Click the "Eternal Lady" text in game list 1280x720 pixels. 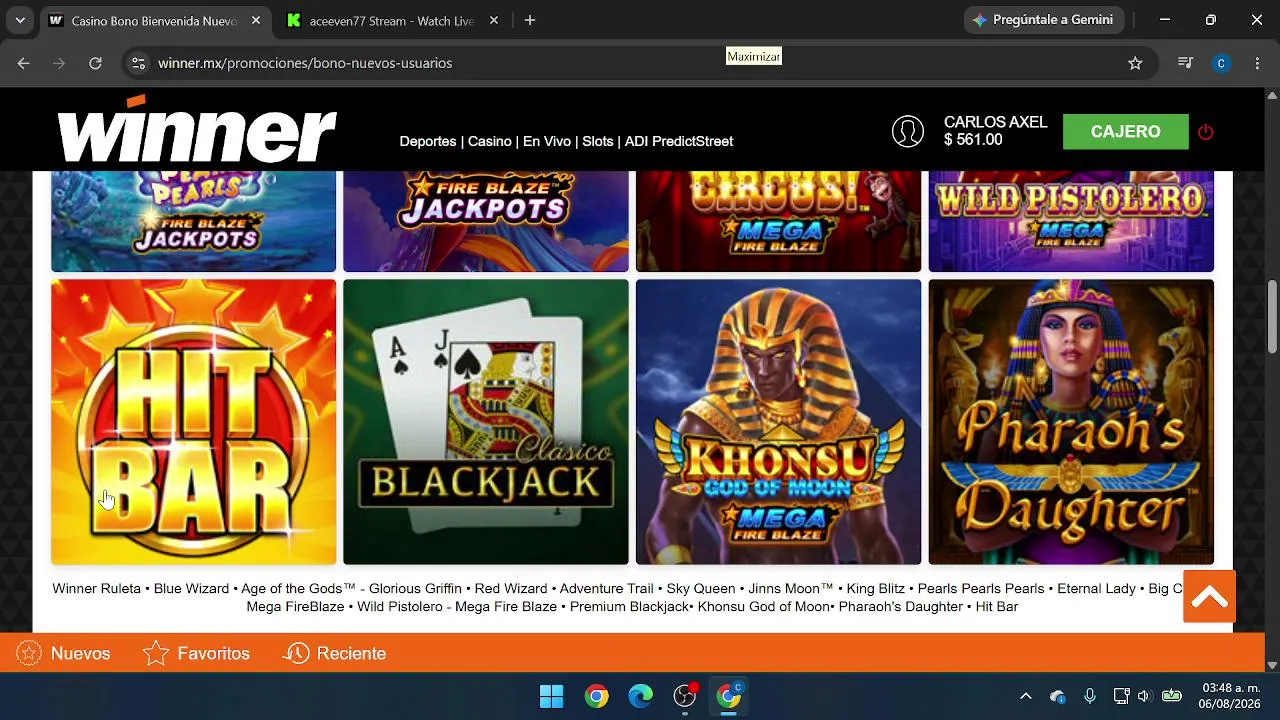1096,589
